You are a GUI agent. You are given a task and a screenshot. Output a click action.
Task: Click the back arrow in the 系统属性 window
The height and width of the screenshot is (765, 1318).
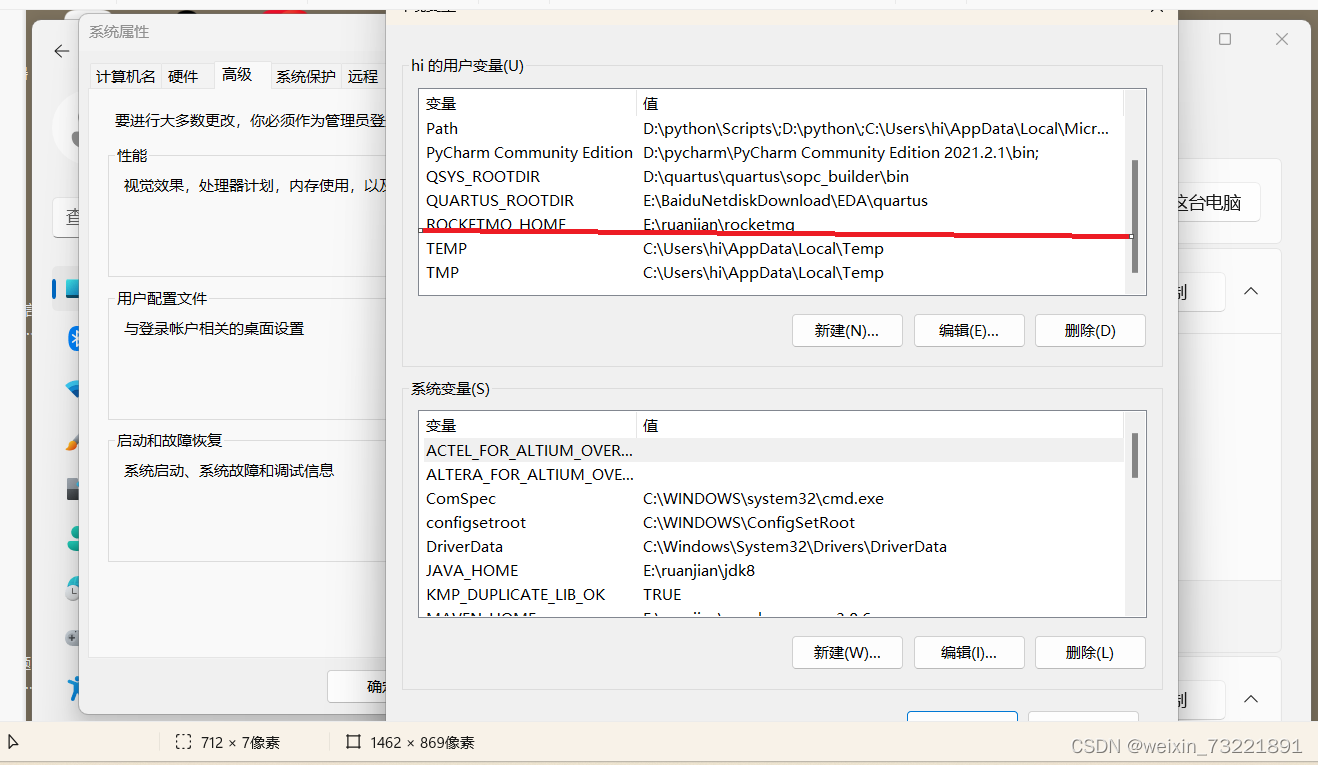tap(61, 51)
